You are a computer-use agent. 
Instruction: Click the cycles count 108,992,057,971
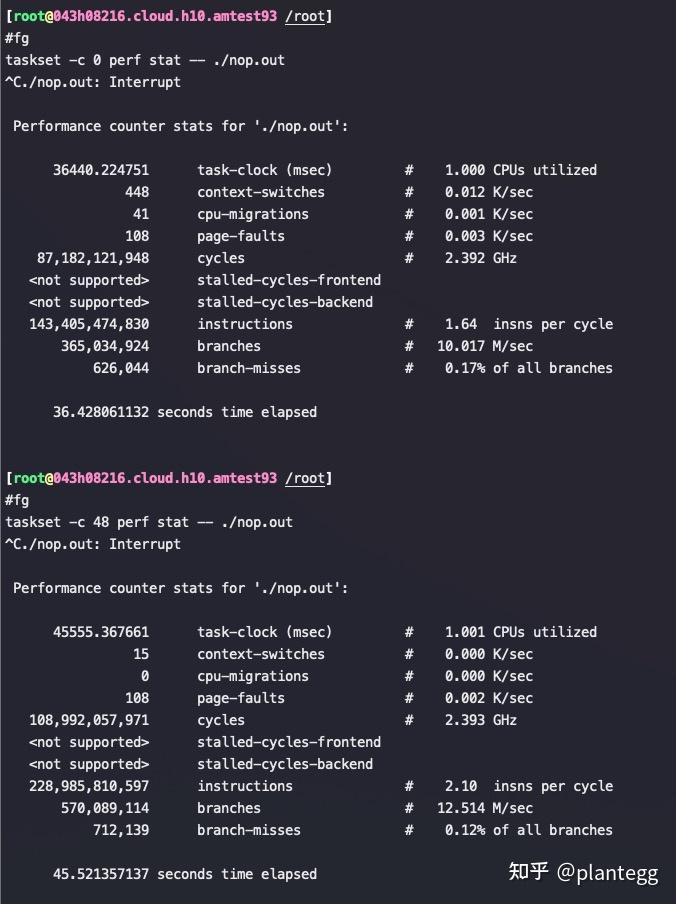click(x=89, y=720)
